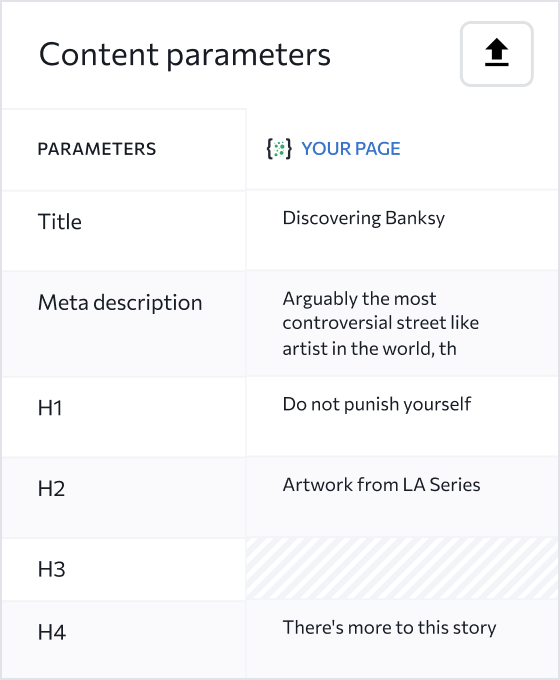This screenshot has width=560, height=680.
Task: Select the PARAMETERS column header
Action: (97, 149)
